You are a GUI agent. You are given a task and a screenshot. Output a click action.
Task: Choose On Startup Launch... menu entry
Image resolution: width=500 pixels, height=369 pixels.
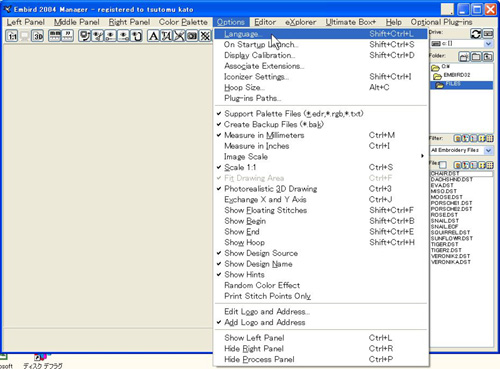320,45
